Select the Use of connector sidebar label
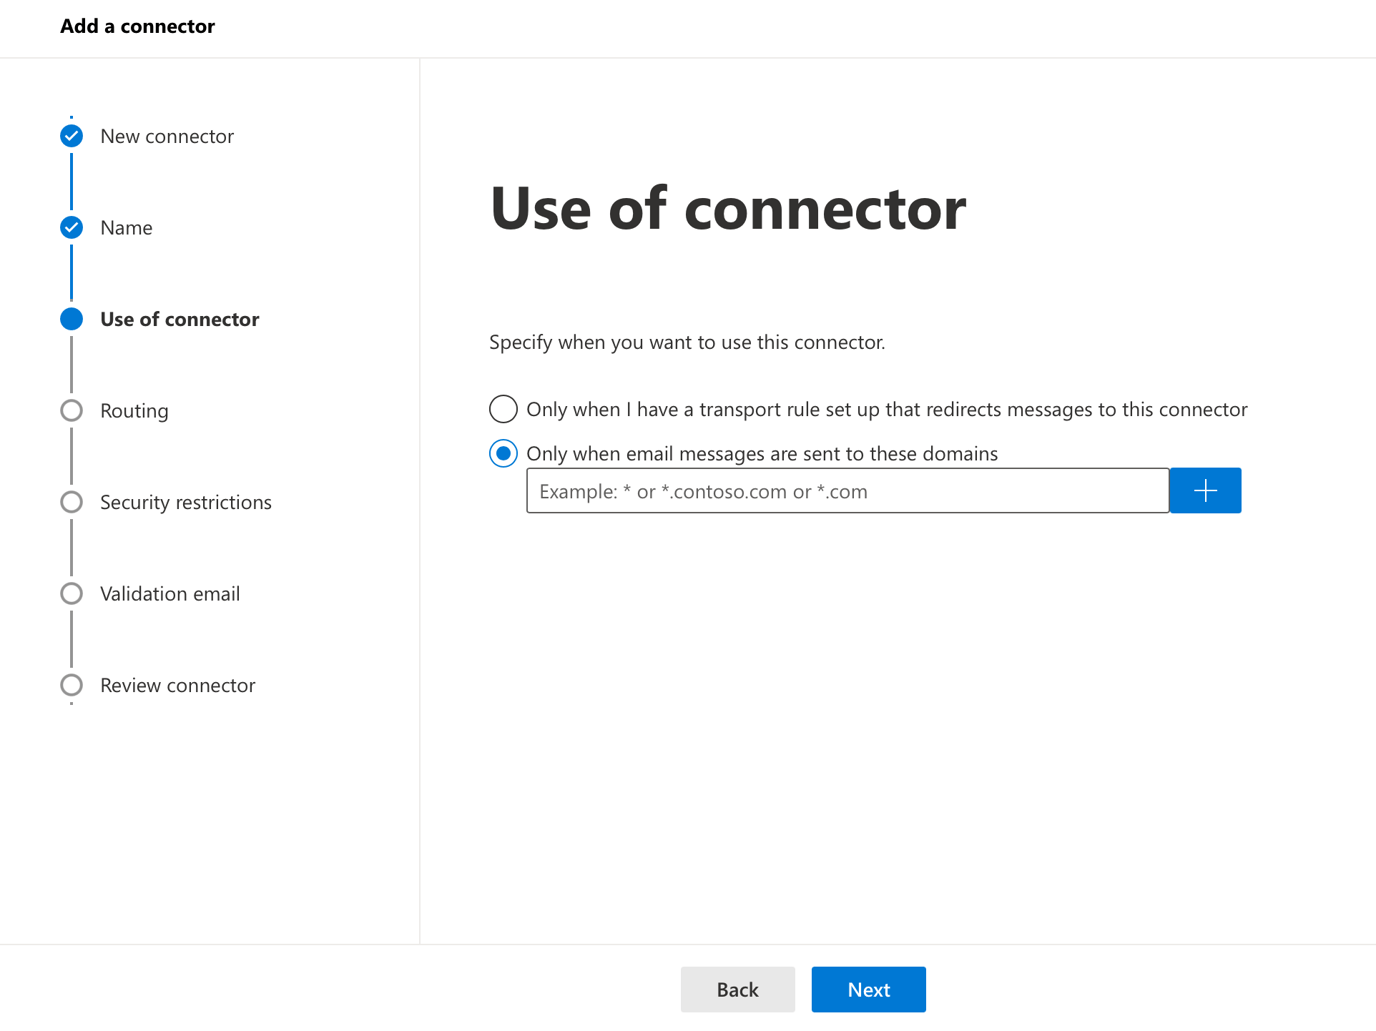This screenshot has width=1376, height=1031. pyautogui.click(x=179, y=319)
